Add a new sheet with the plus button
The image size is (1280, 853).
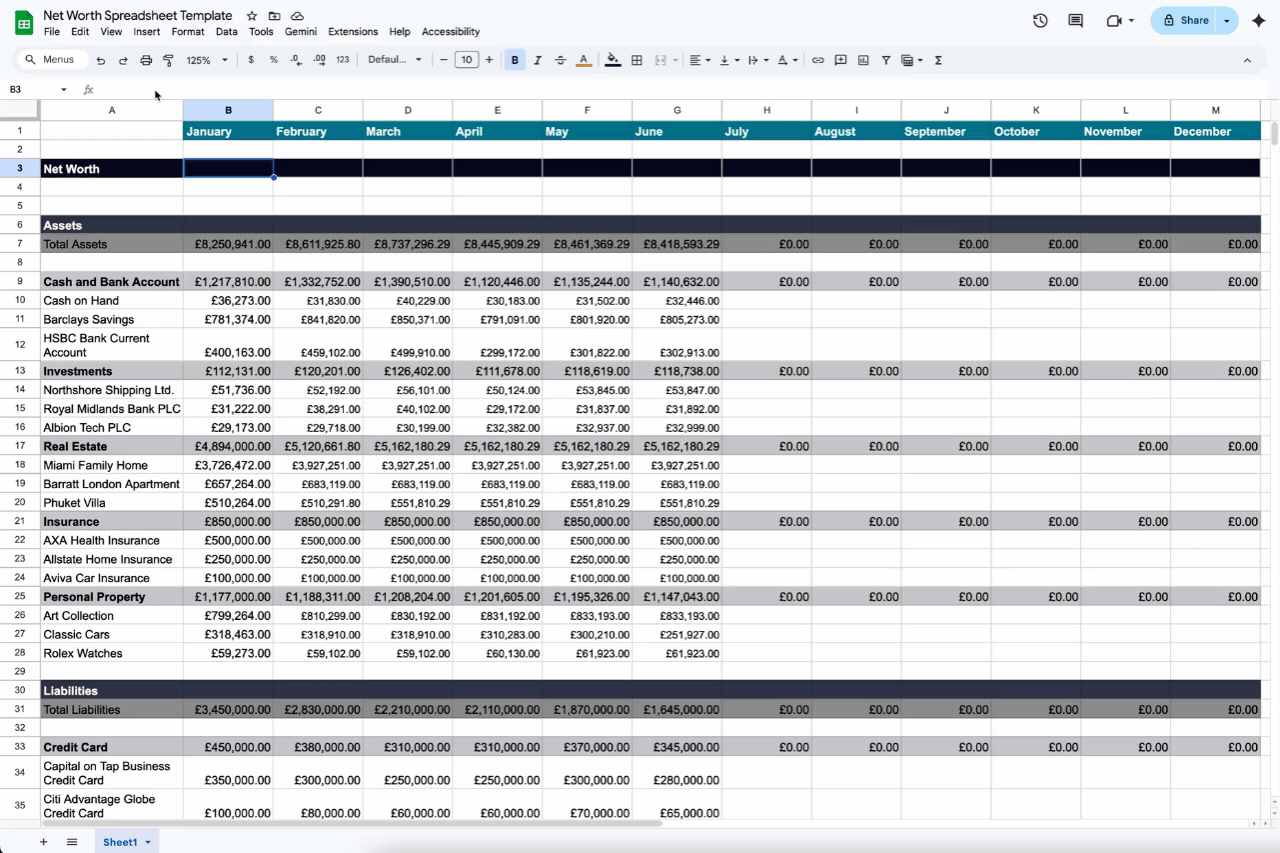(x=43, y=842)
